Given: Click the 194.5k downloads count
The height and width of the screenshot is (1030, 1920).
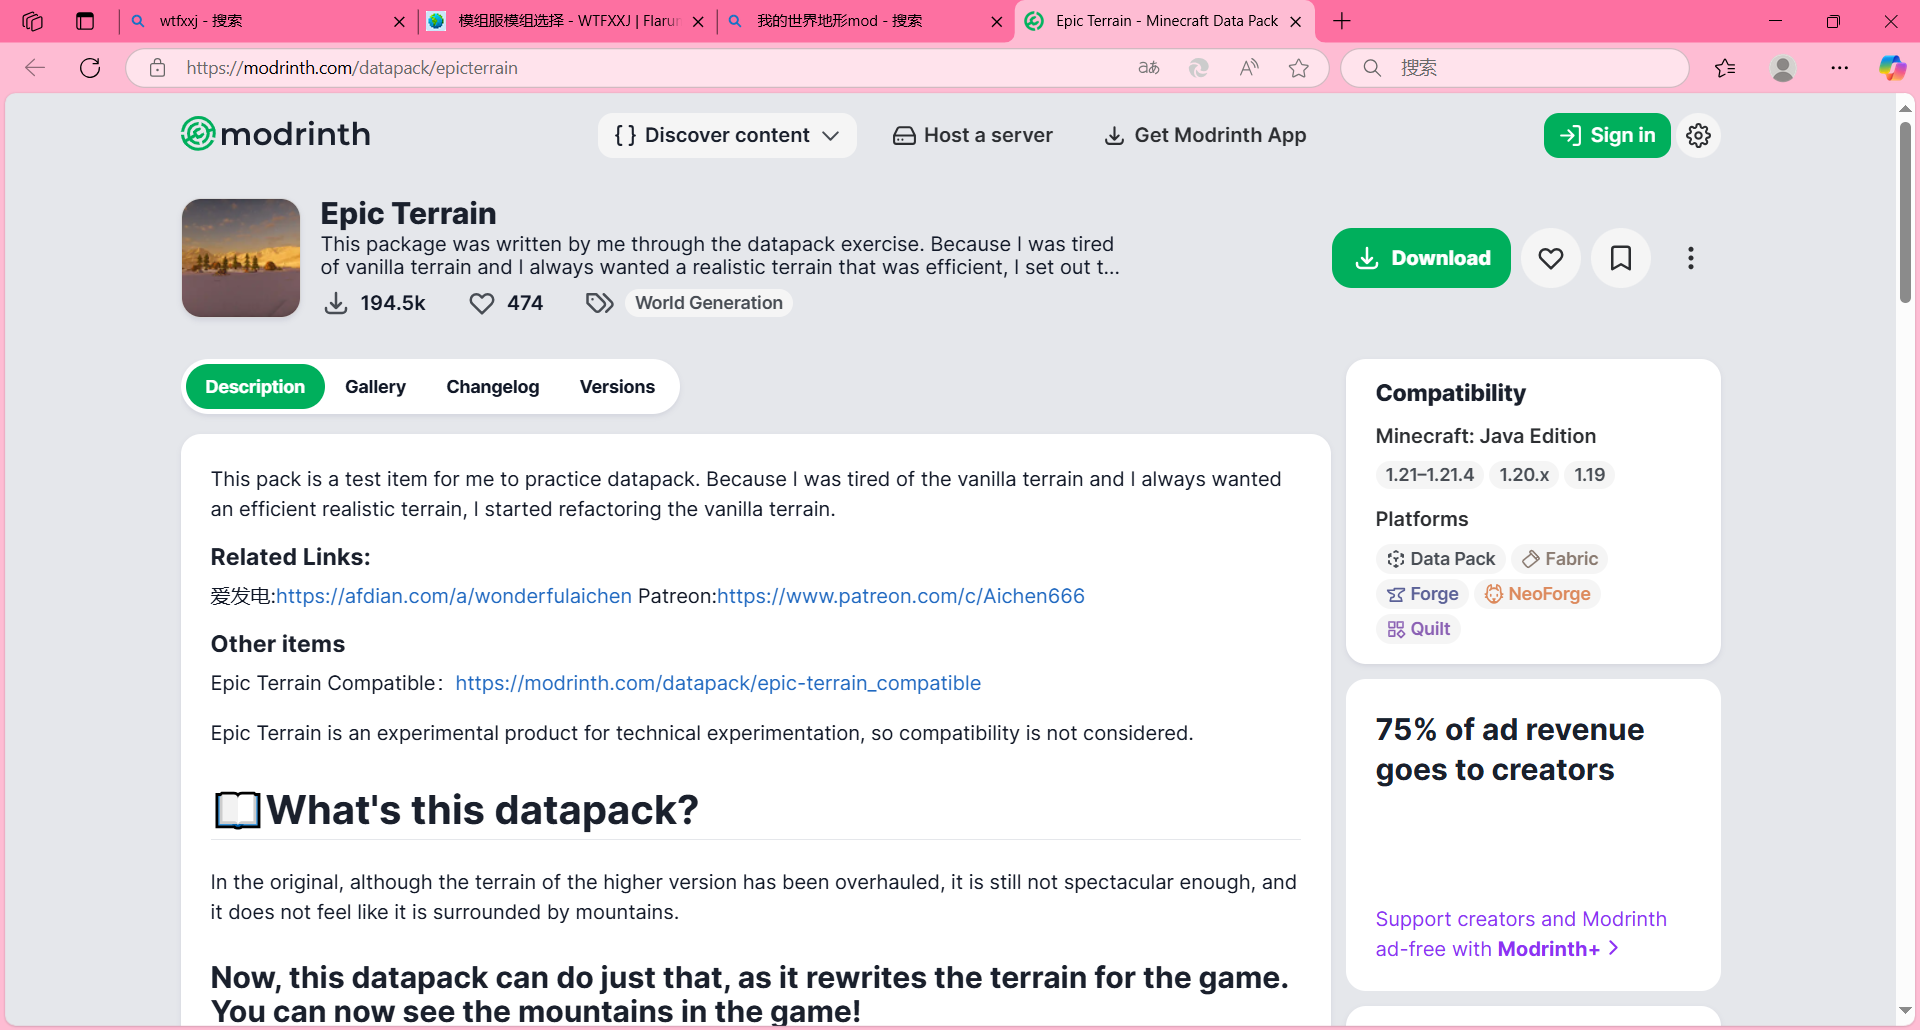Looking at the screenshot, I should (375, 303).
